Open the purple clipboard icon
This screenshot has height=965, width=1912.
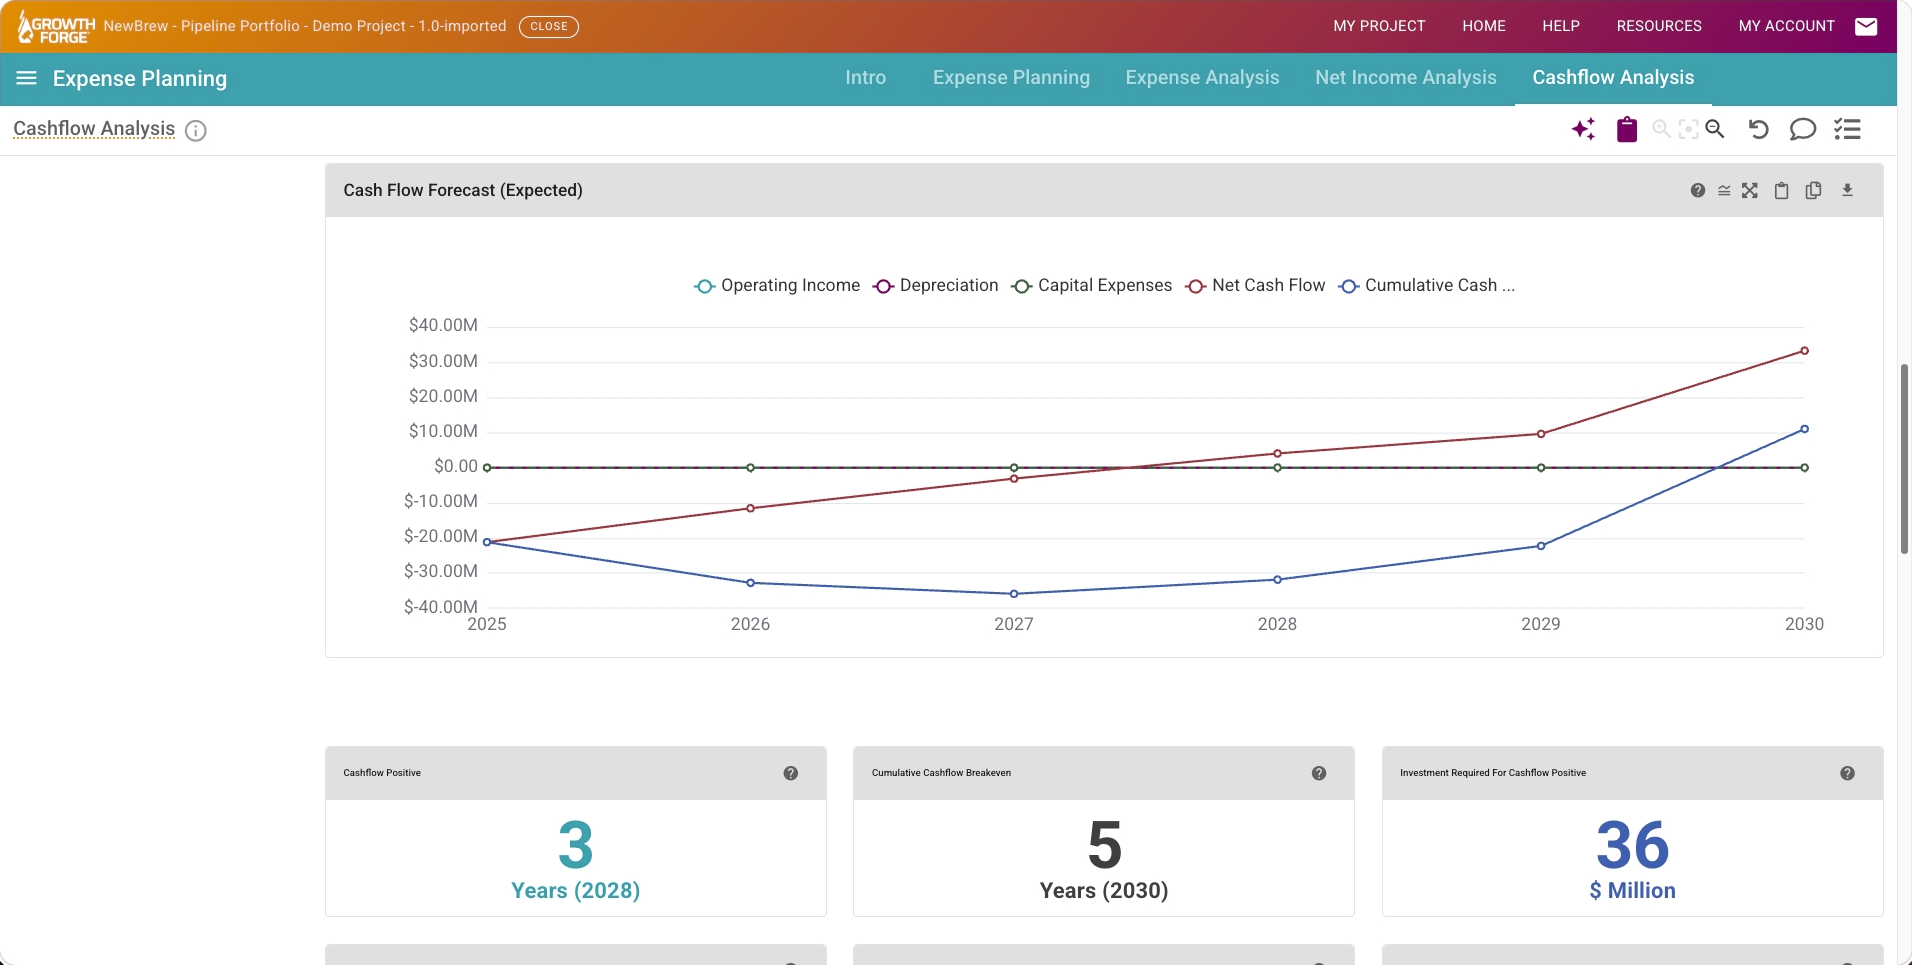1627,129
